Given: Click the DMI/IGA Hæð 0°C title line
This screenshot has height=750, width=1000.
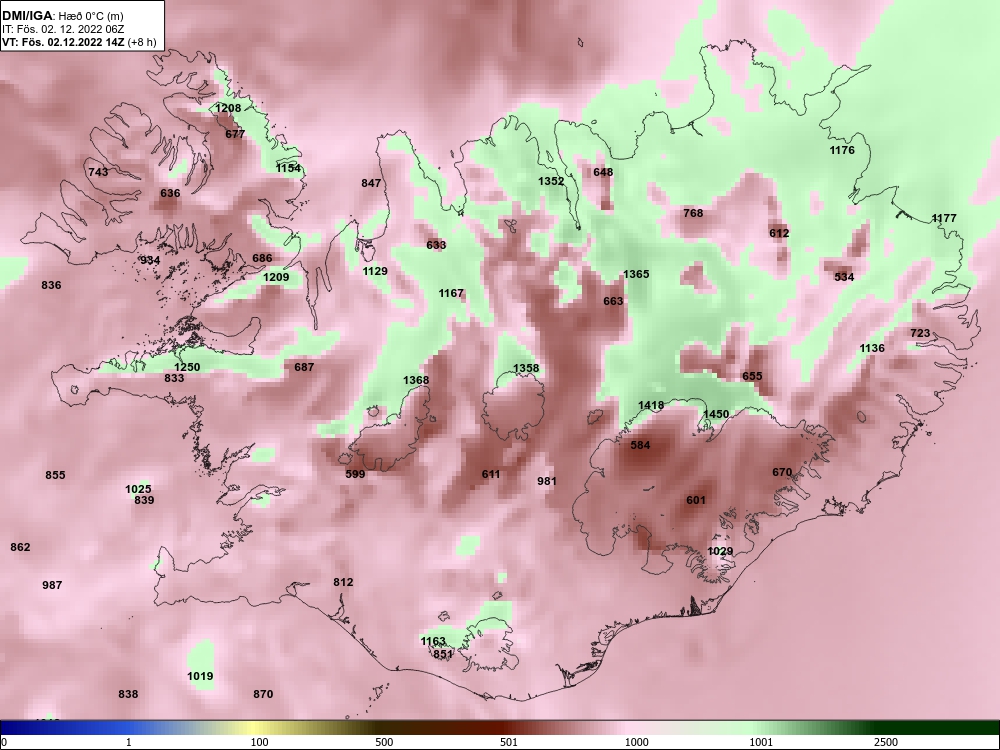Looking at the screenshot, I should pyautogui.click(x=62, y=16).
